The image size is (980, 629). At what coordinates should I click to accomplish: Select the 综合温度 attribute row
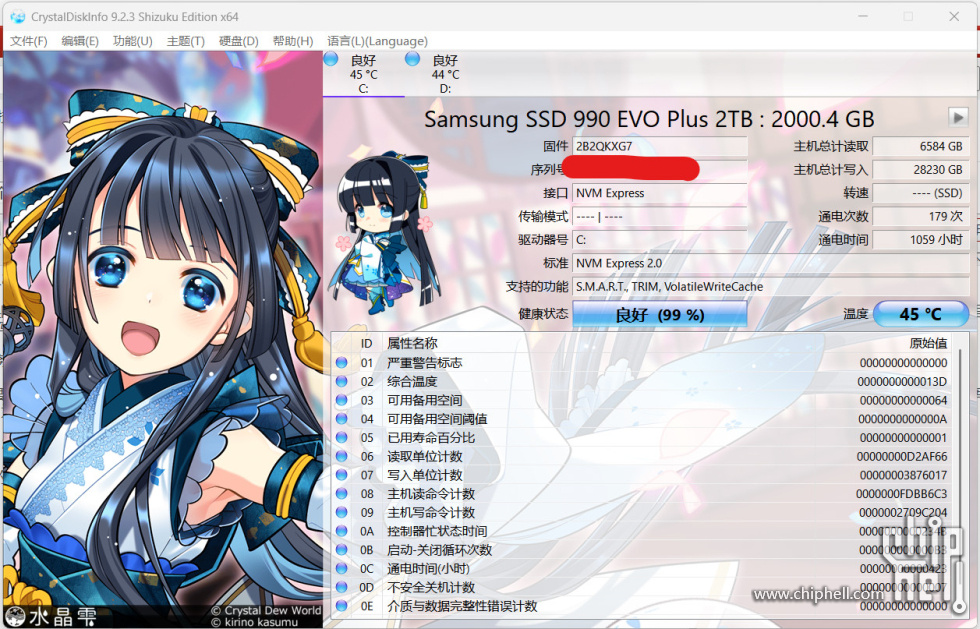click(x=642, y=381)
